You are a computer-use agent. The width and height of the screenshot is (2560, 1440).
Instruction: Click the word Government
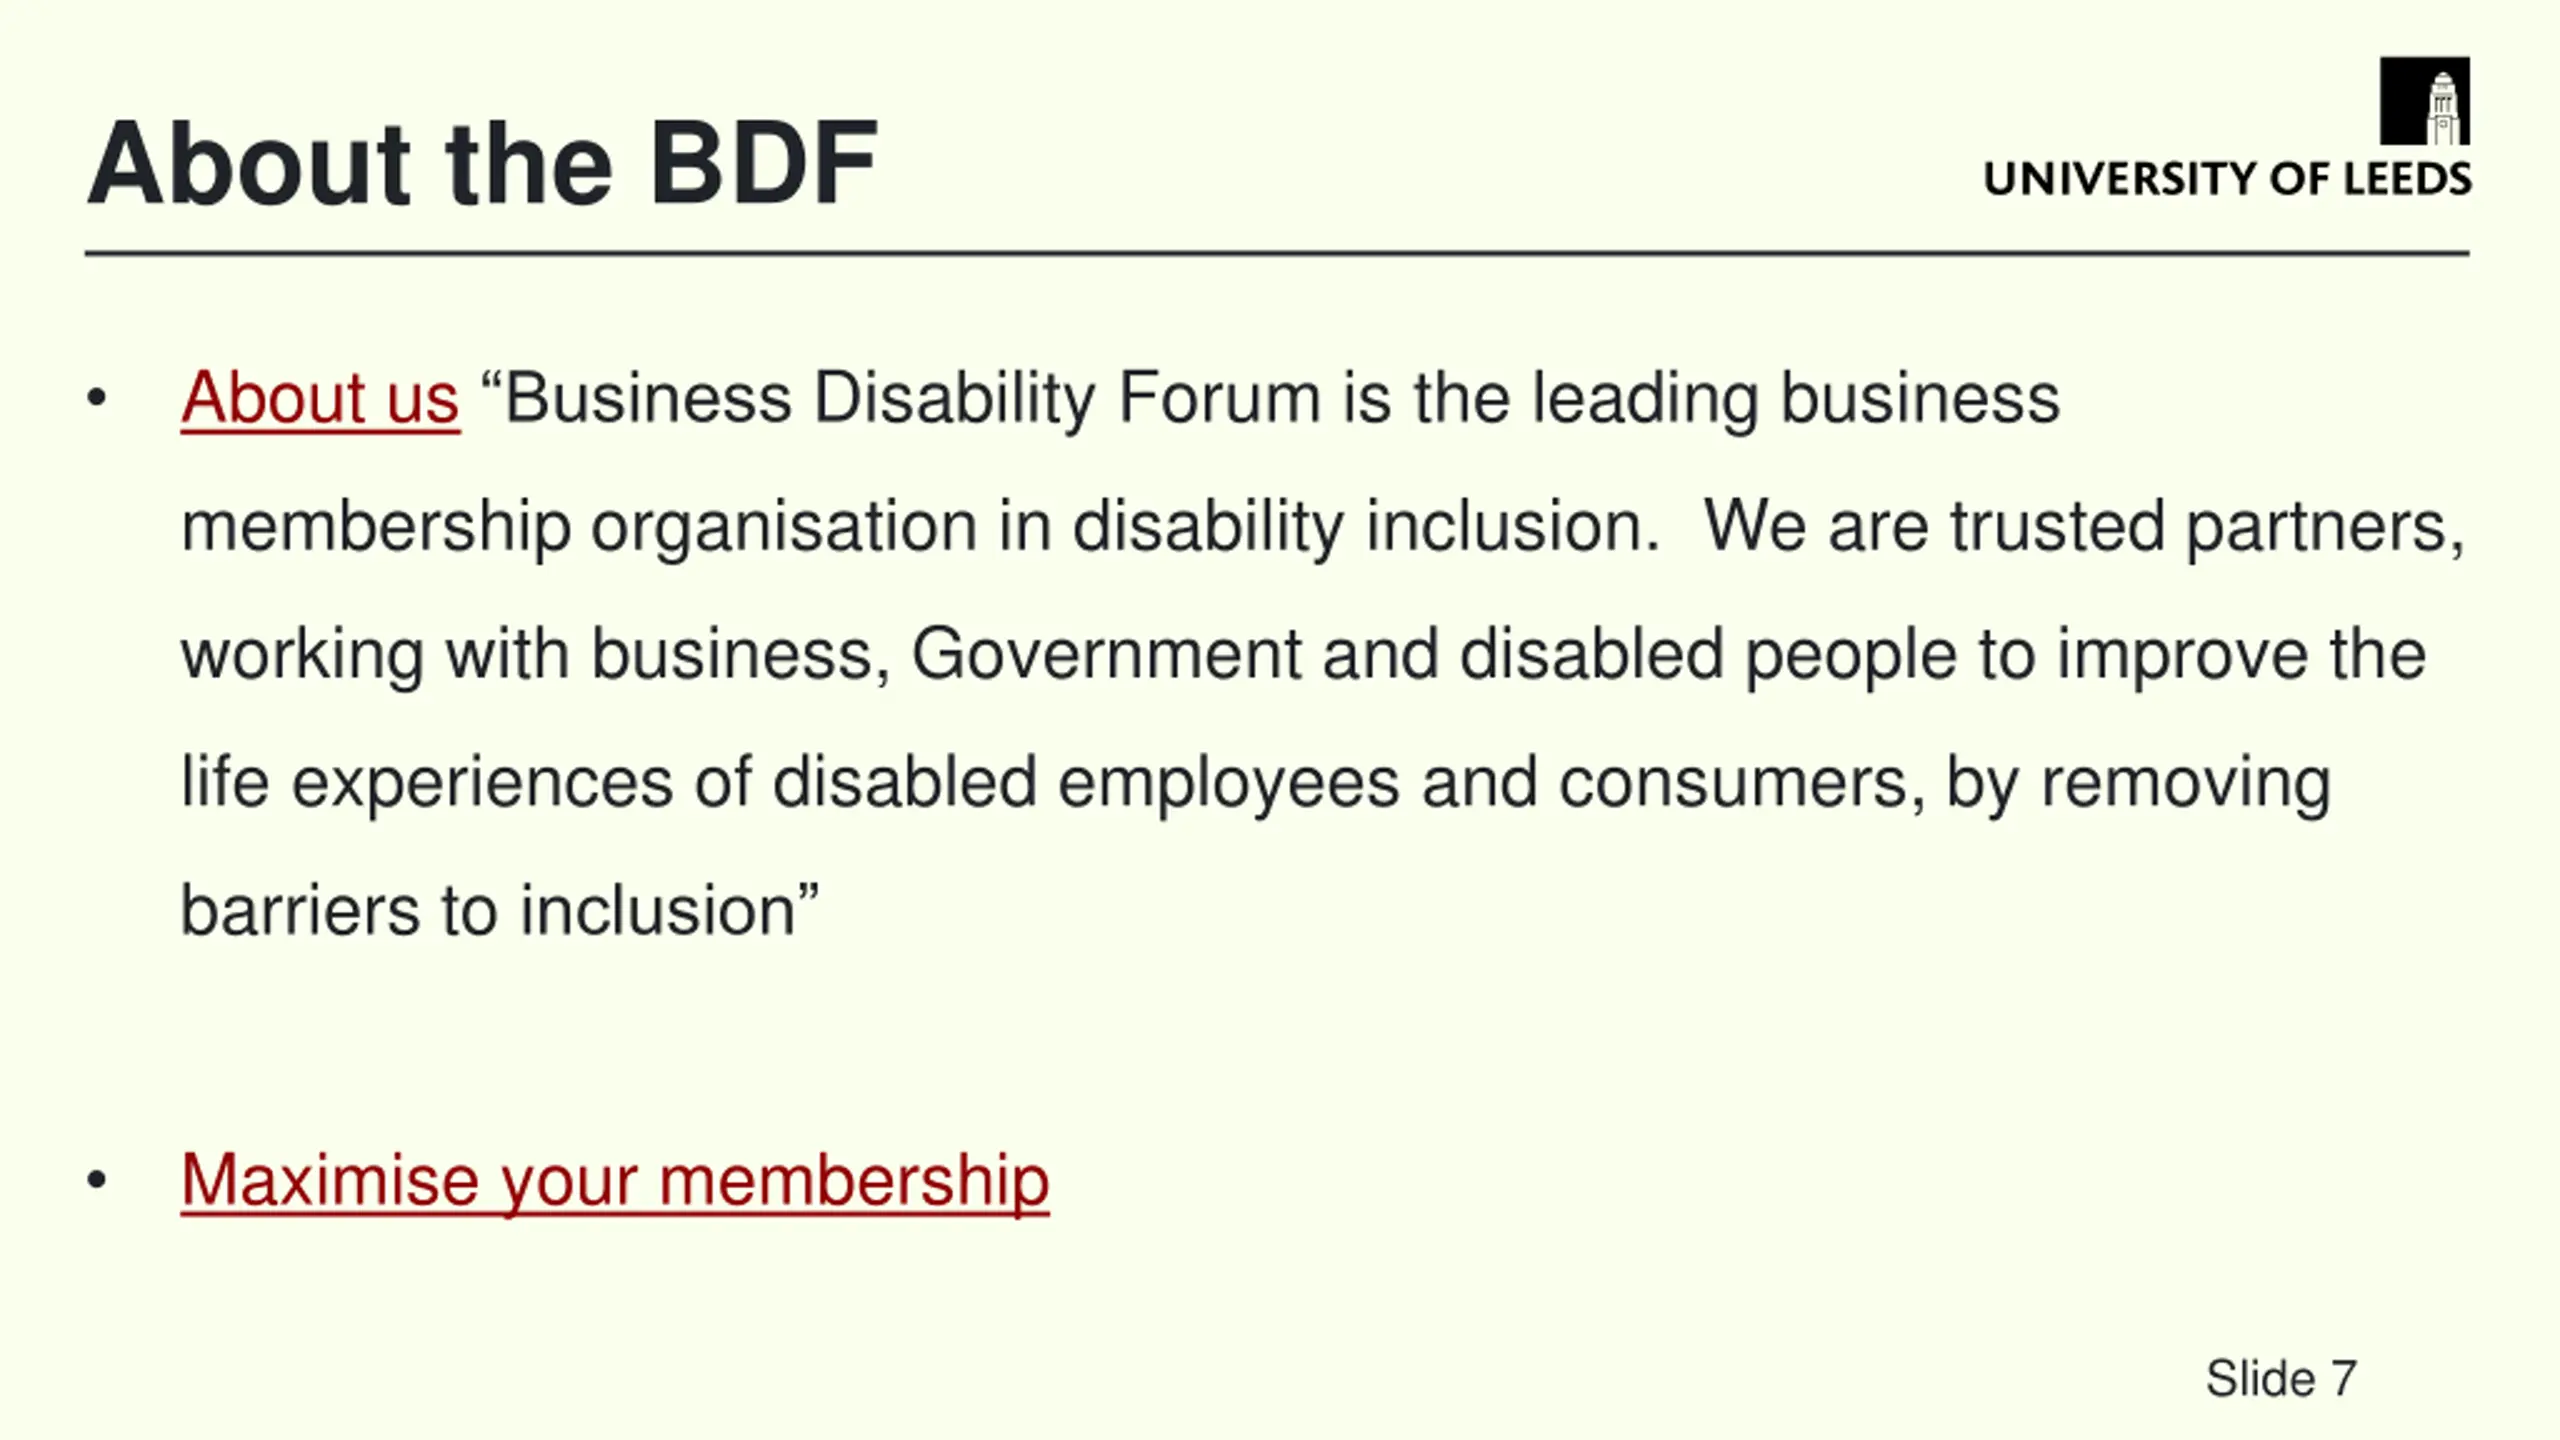pos(1106,655)
